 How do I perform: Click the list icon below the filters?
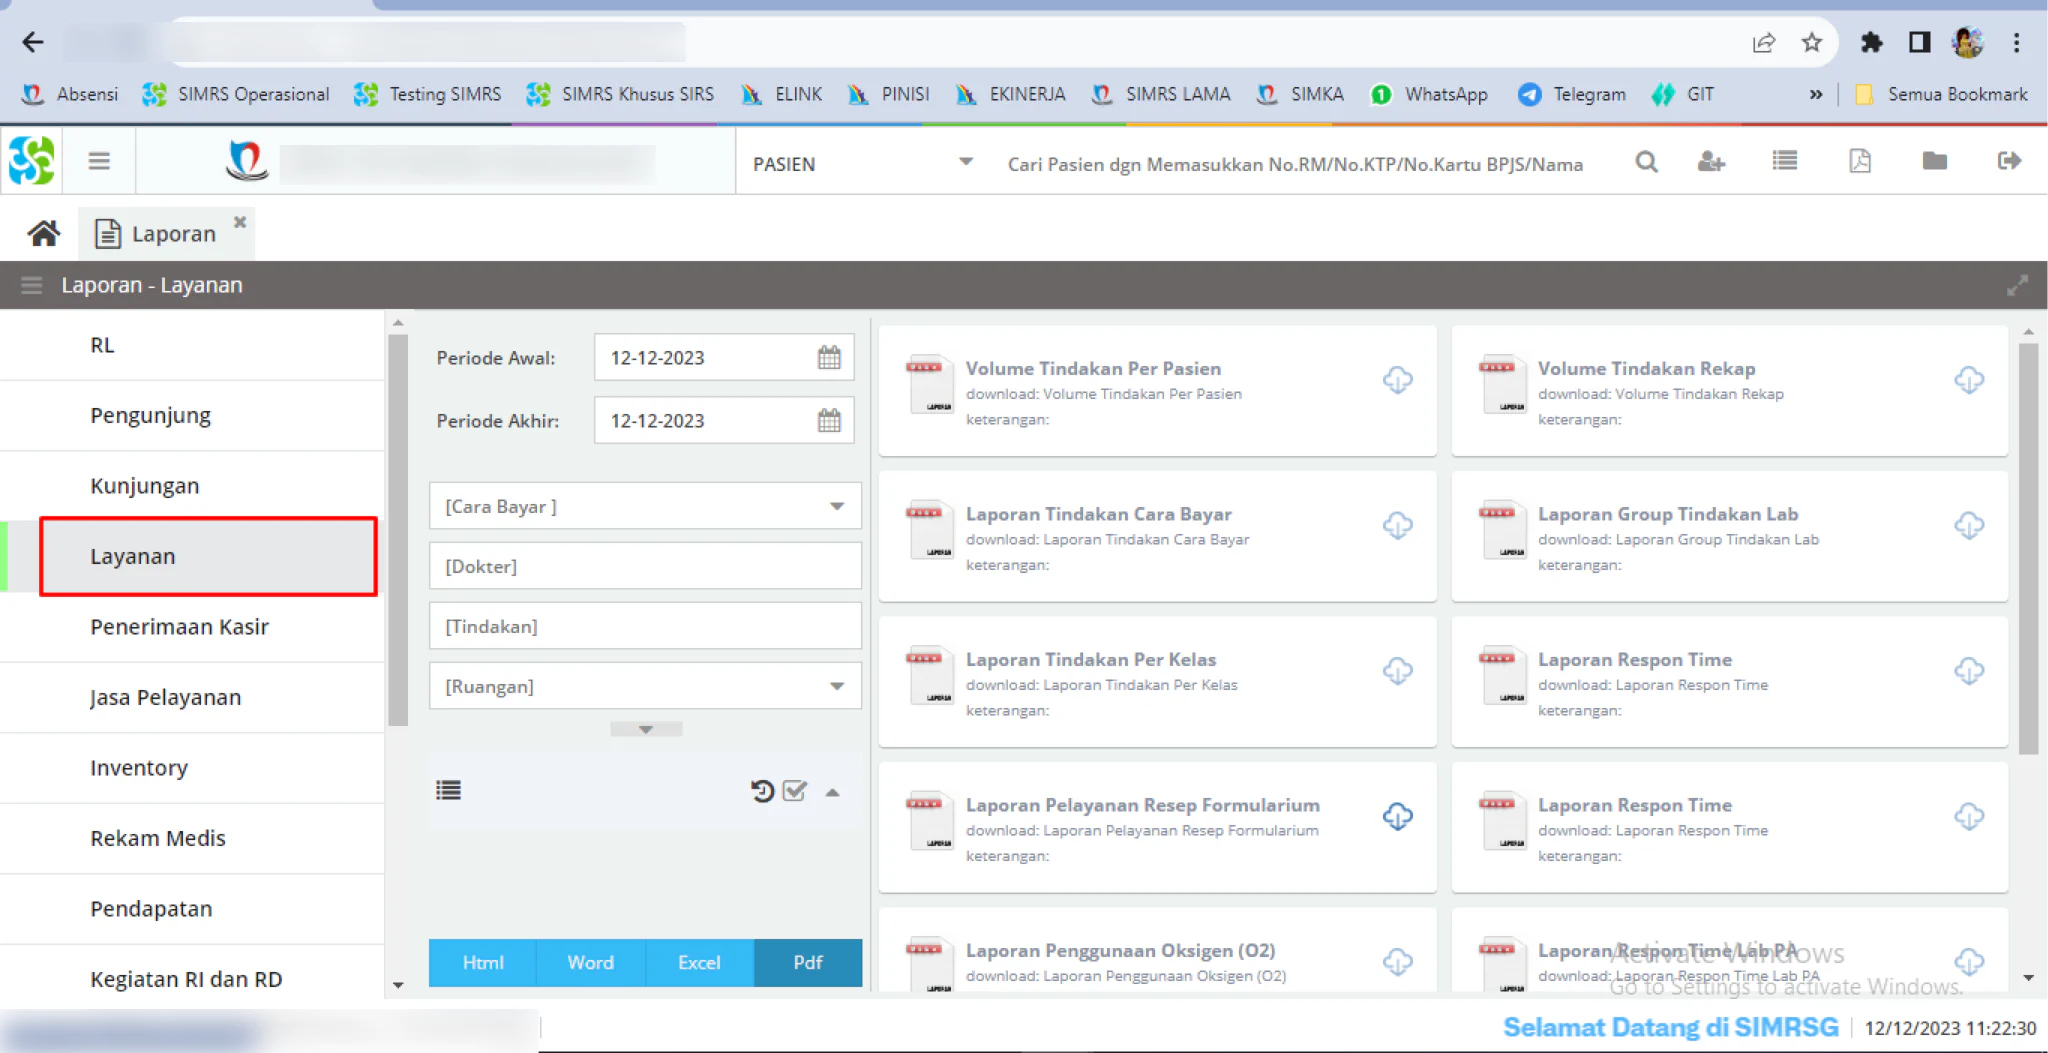(x=448, y=790)
